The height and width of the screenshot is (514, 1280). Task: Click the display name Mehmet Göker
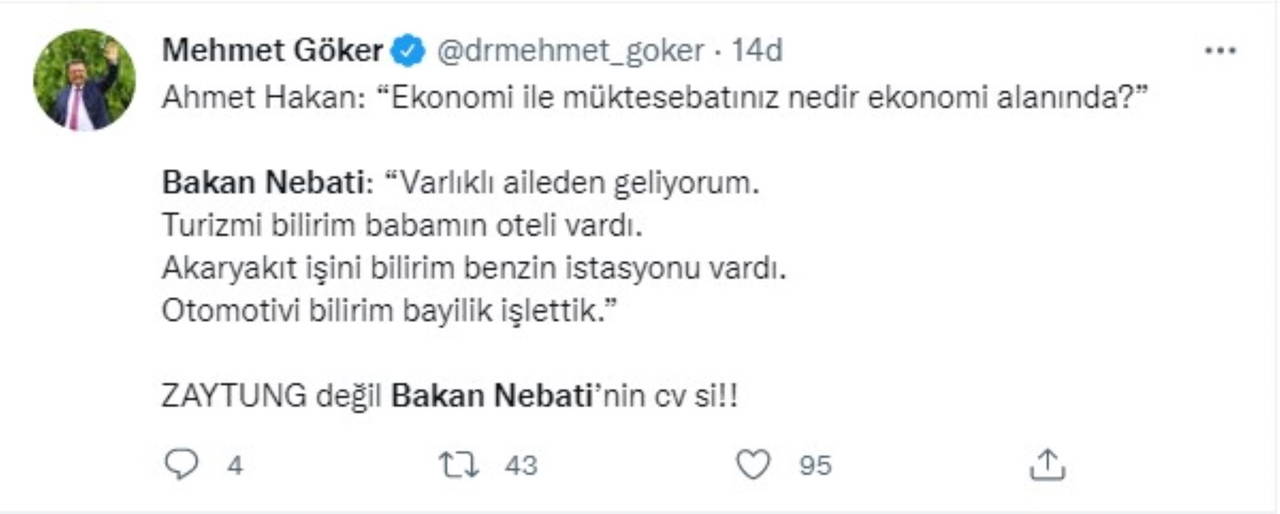[271, 50]
